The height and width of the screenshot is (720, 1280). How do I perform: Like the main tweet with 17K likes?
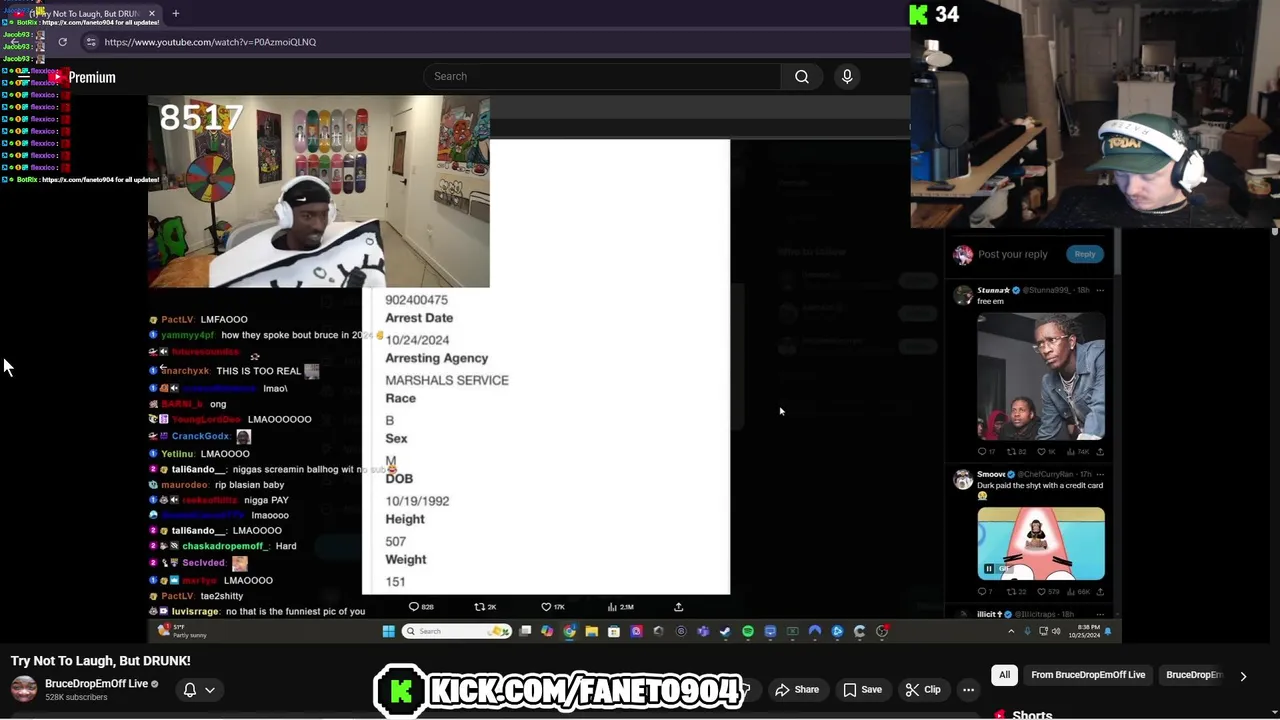[546, 607]
